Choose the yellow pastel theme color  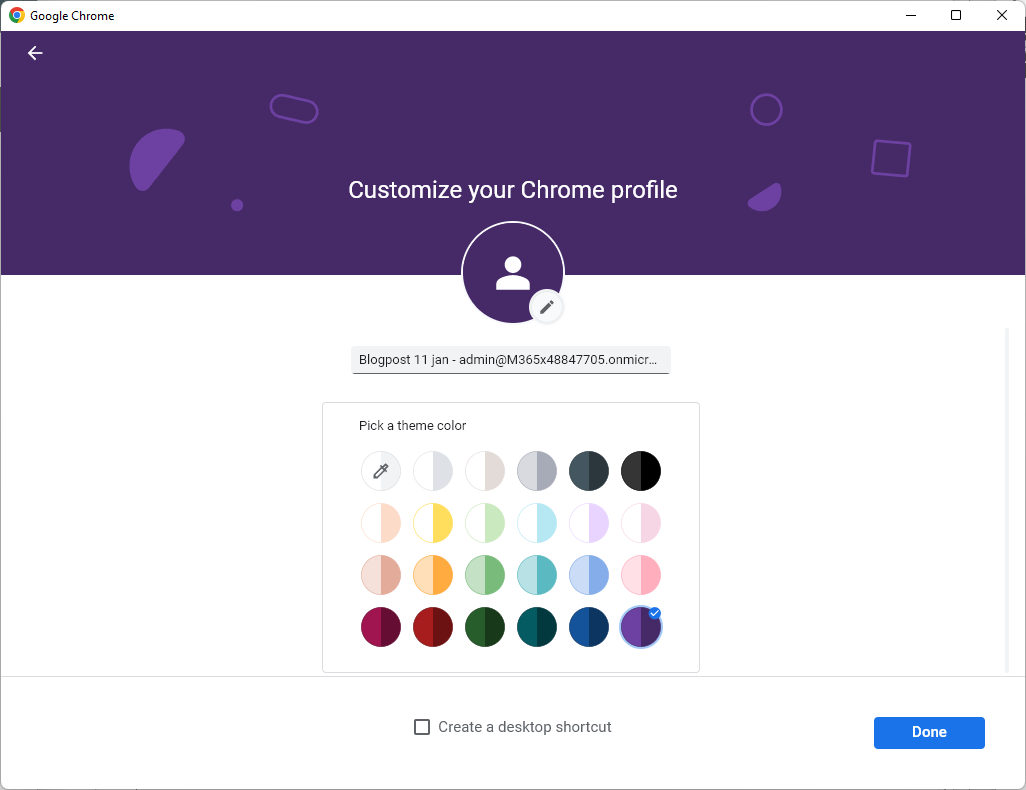coord(433,523)
